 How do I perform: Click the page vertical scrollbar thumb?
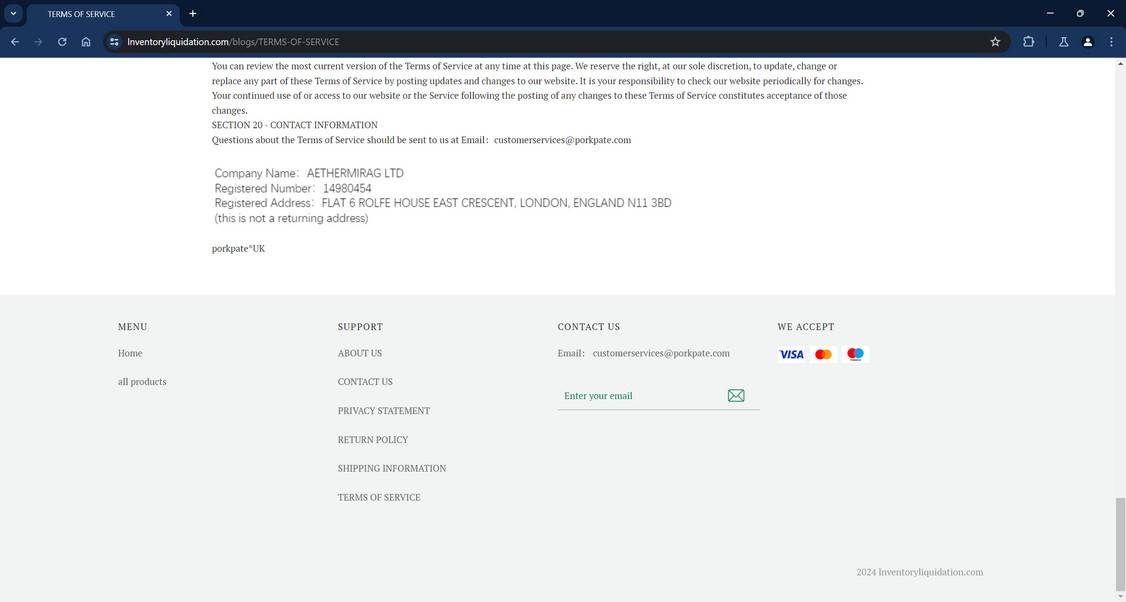click(1120, 545)
